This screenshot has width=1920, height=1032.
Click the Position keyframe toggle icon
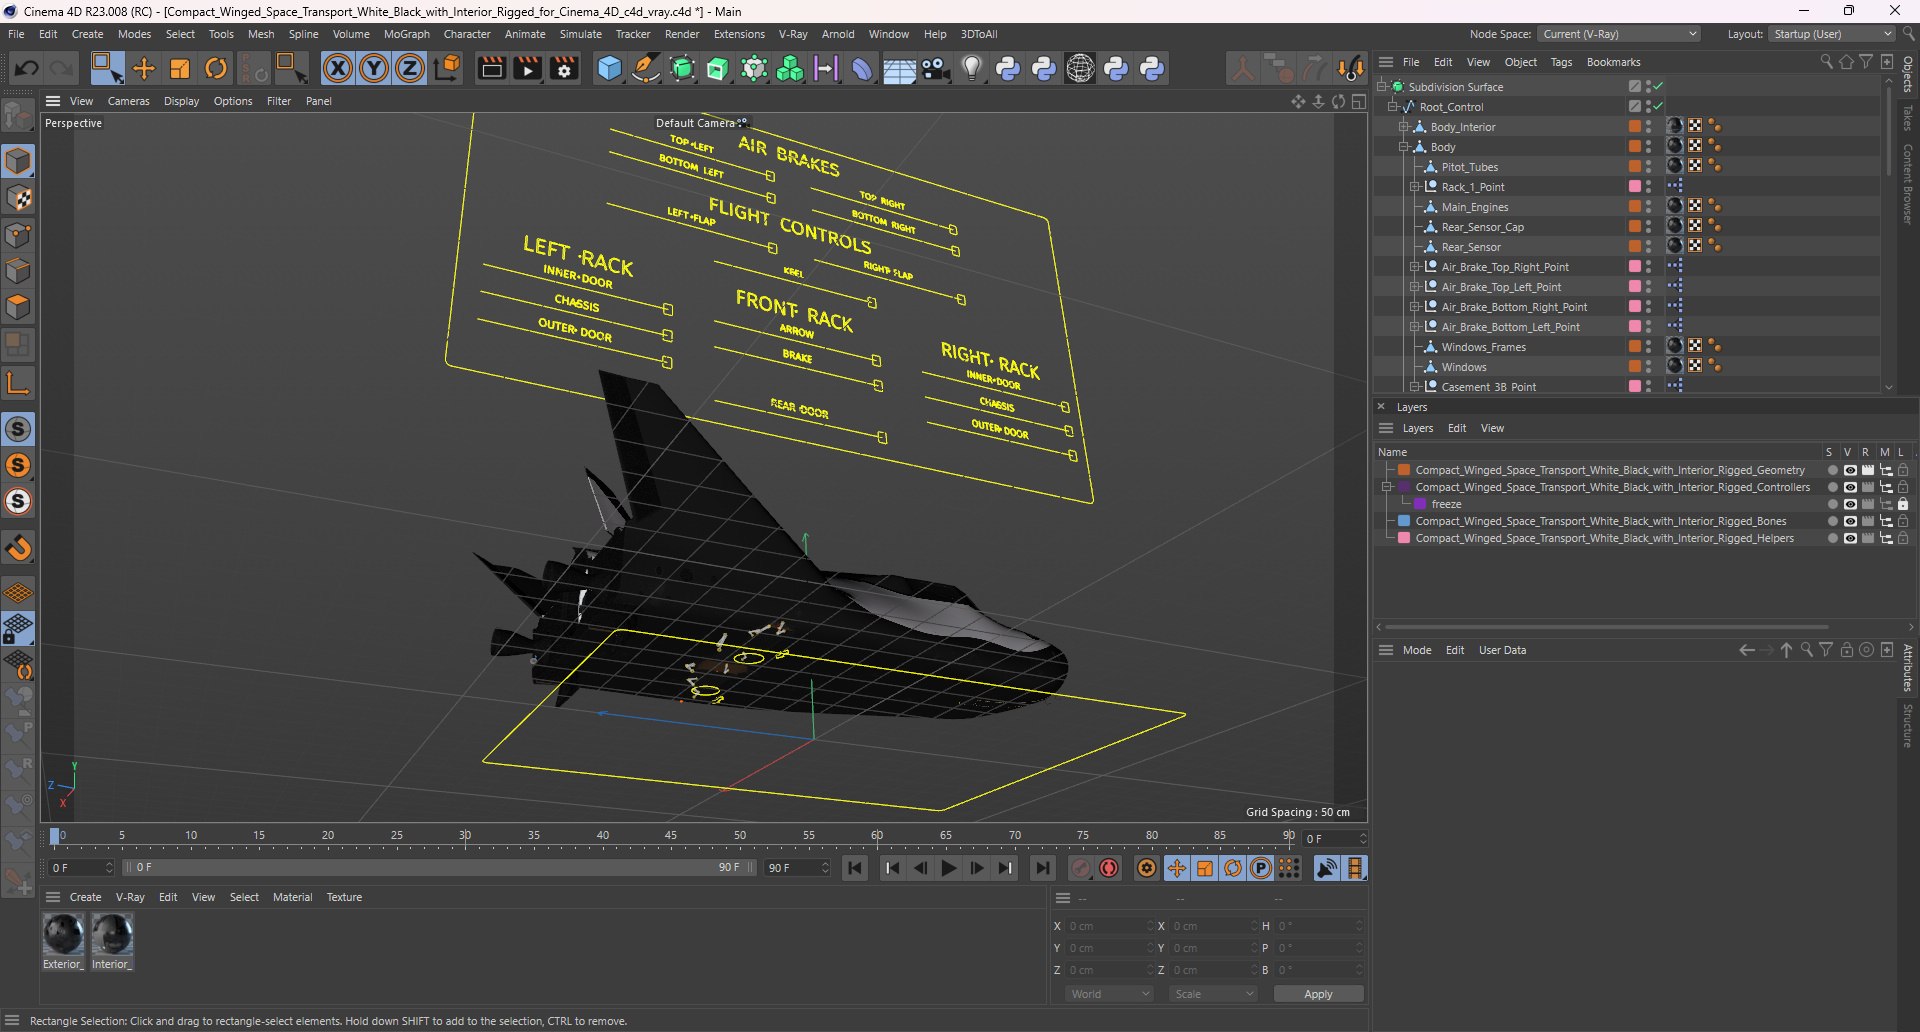(1177, 868)
